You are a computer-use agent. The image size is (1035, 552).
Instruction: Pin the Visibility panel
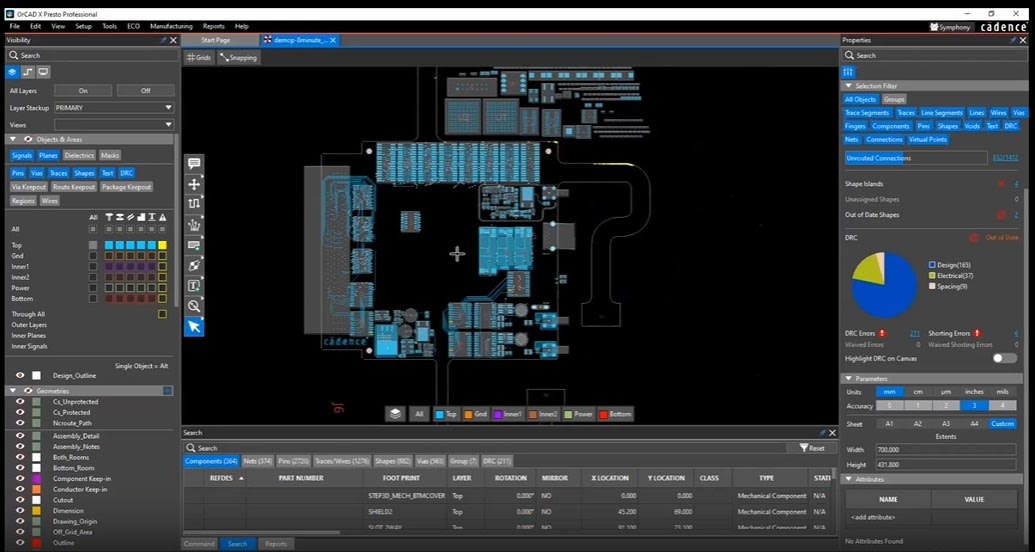163,40
